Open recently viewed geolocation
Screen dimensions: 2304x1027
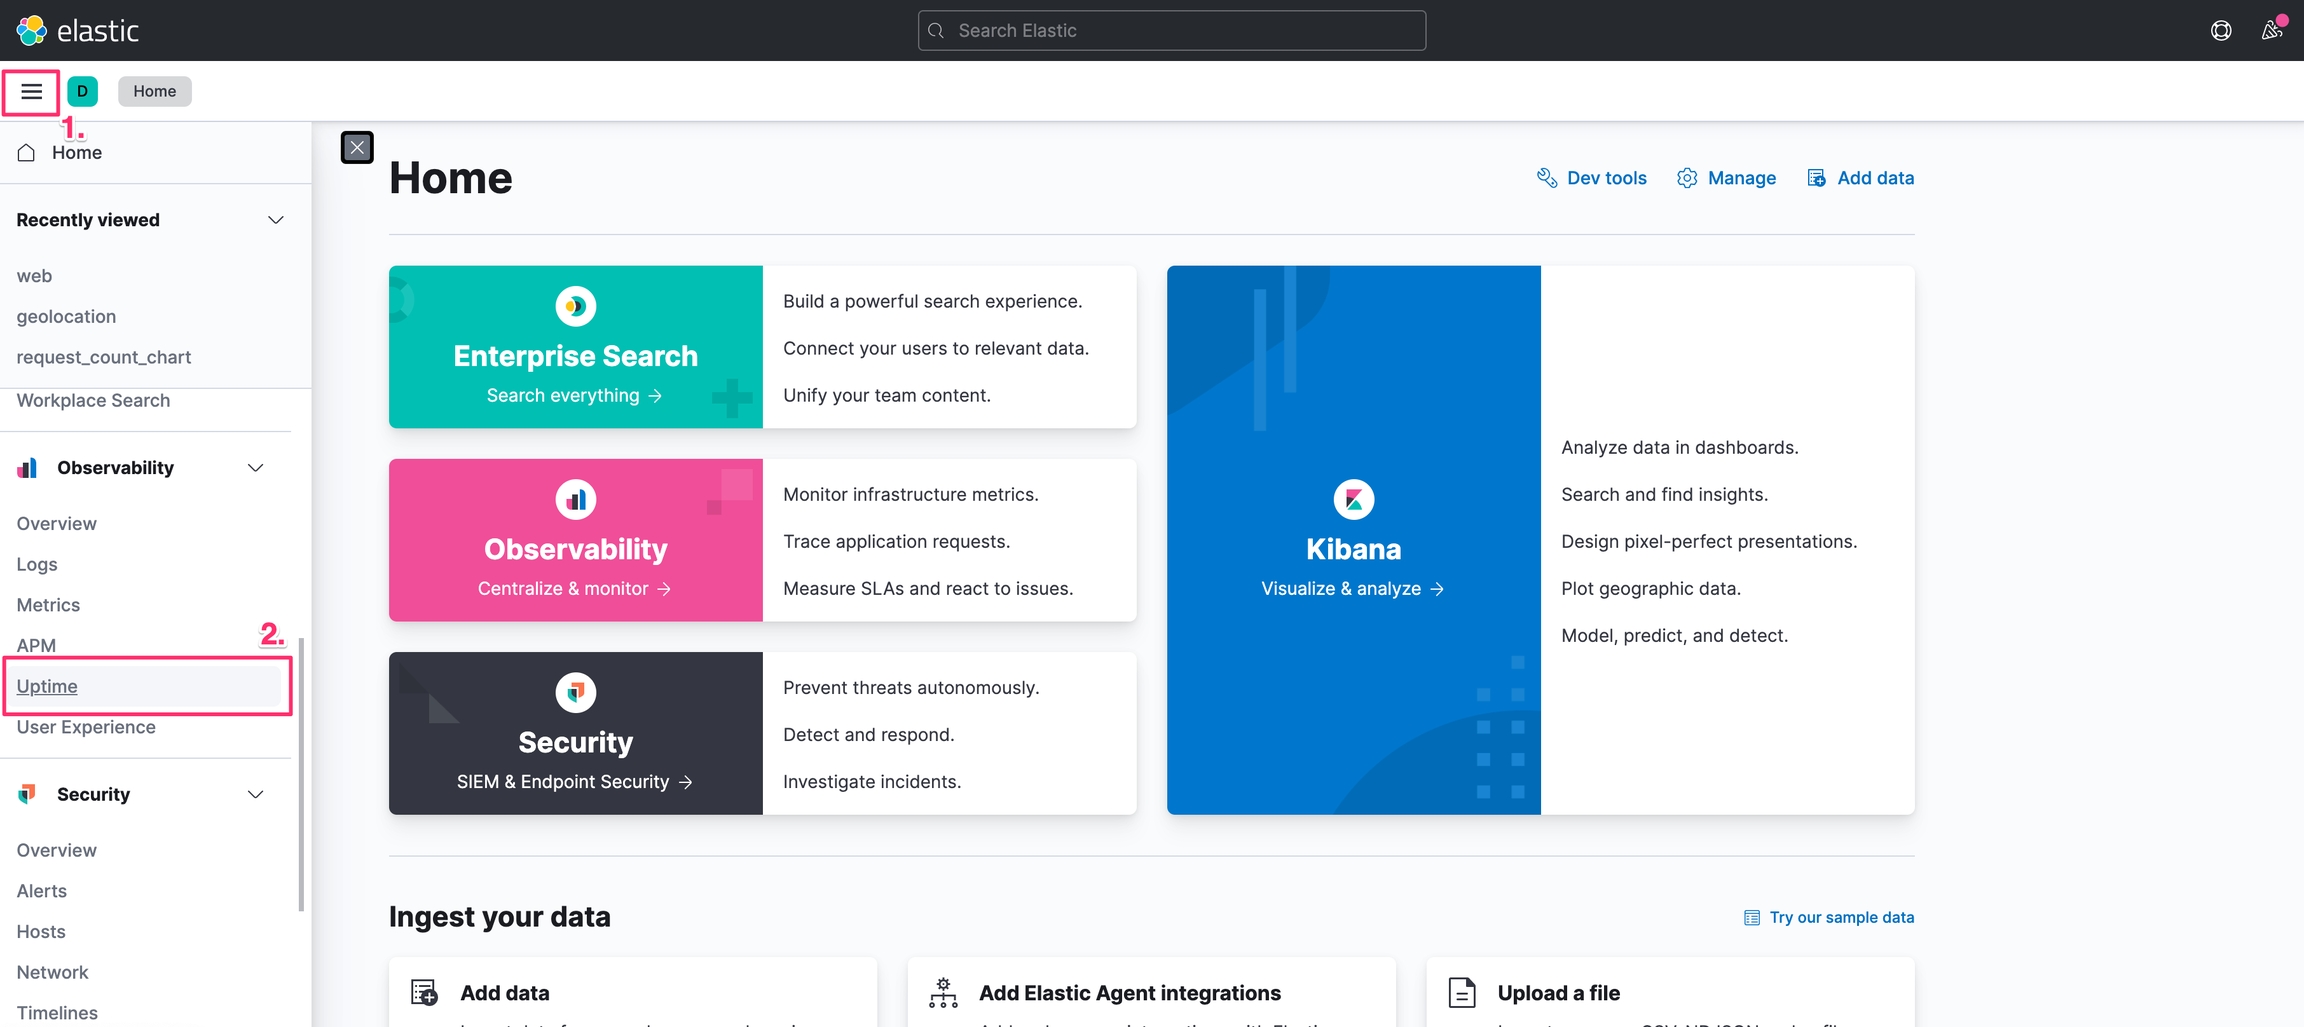(66, 316)
